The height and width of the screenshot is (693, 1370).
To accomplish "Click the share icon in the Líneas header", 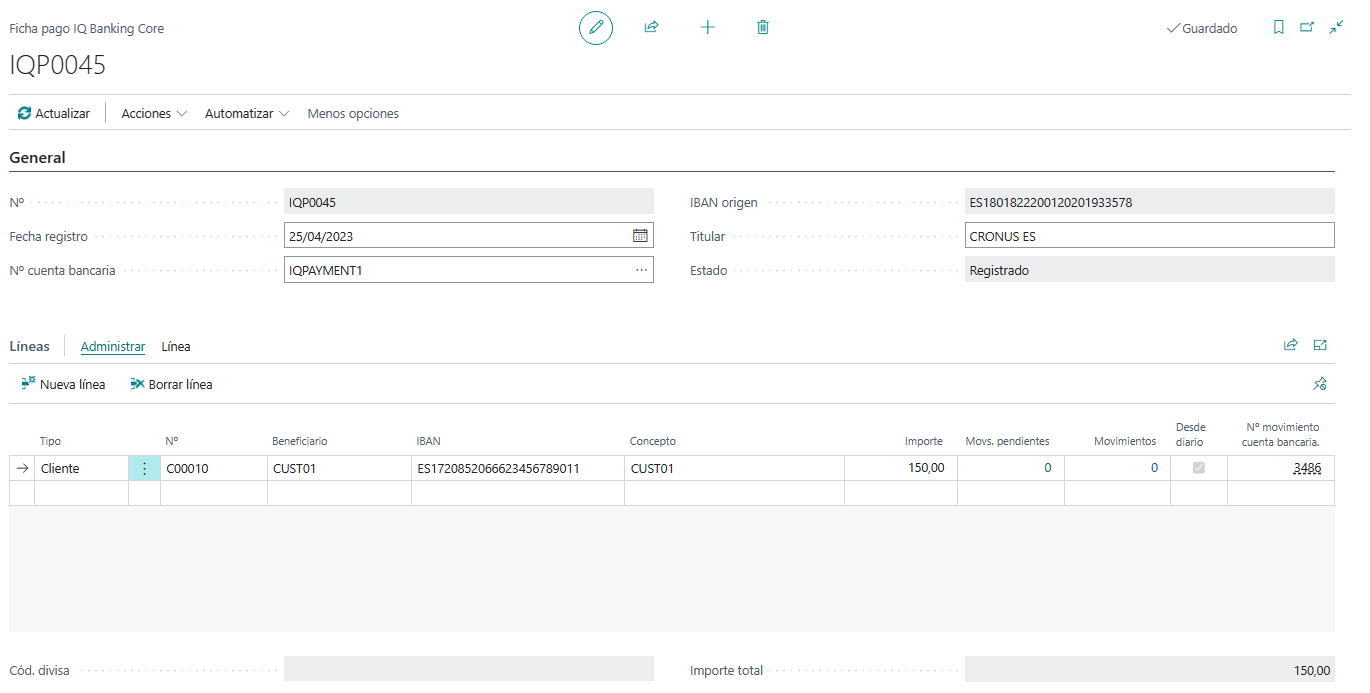I will tap(1290, 345).
